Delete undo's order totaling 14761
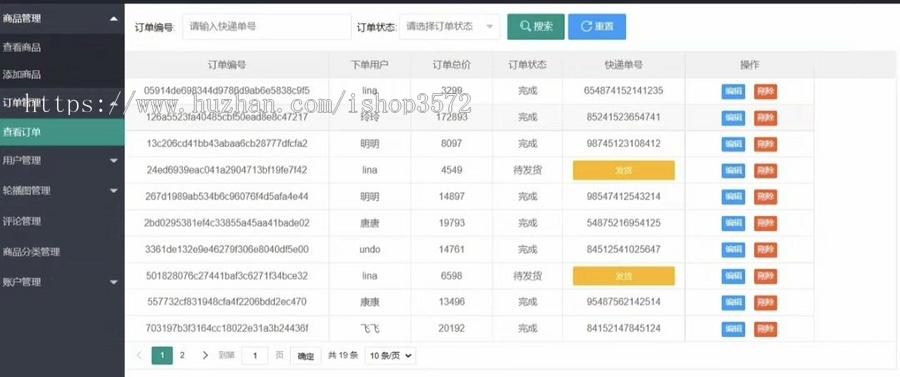Viewport: 900px width, 377px height. click(765, 250)
